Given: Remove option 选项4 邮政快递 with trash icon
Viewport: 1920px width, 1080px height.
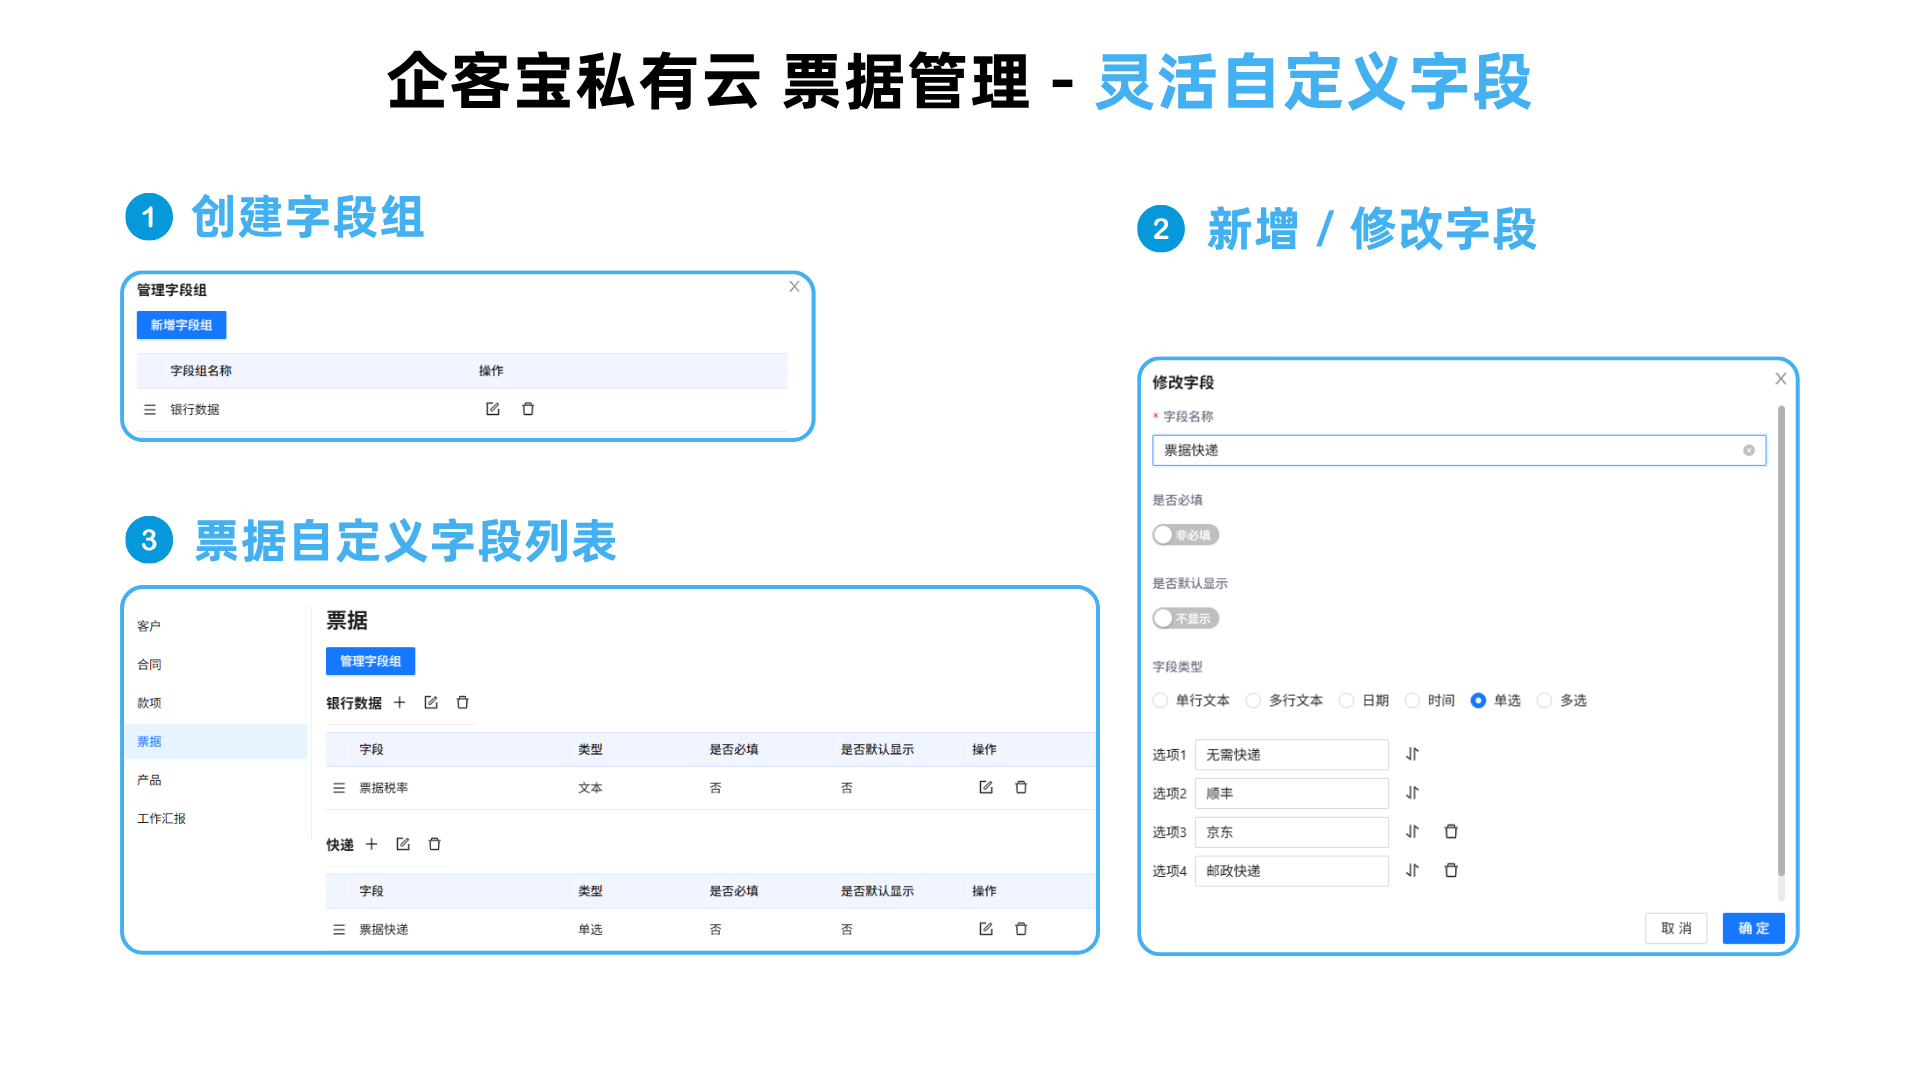Looking at the screenshot, I should [x=1451, y=870].
